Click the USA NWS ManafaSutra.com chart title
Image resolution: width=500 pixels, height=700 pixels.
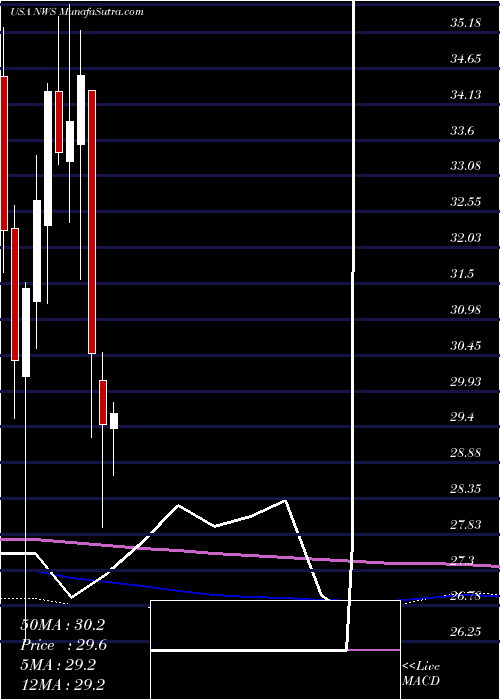[77, 12]
